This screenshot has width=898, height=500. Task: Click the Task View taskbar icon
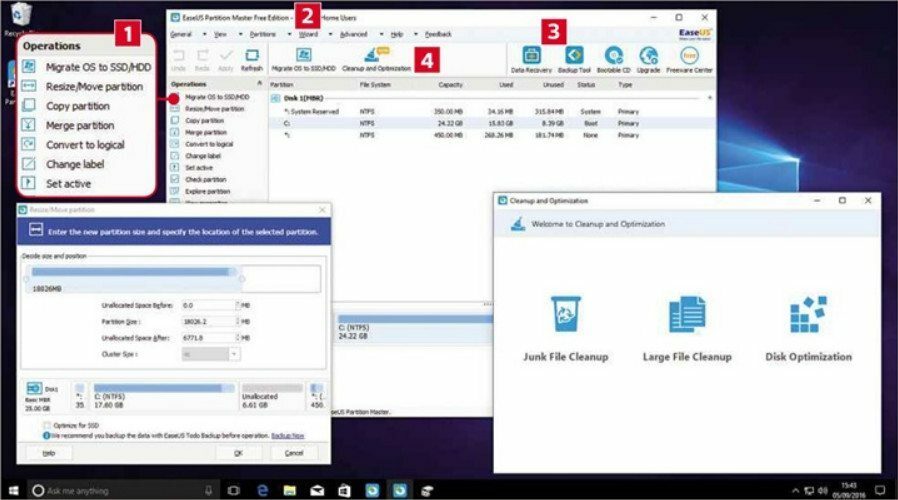click(x=234, y=490)
